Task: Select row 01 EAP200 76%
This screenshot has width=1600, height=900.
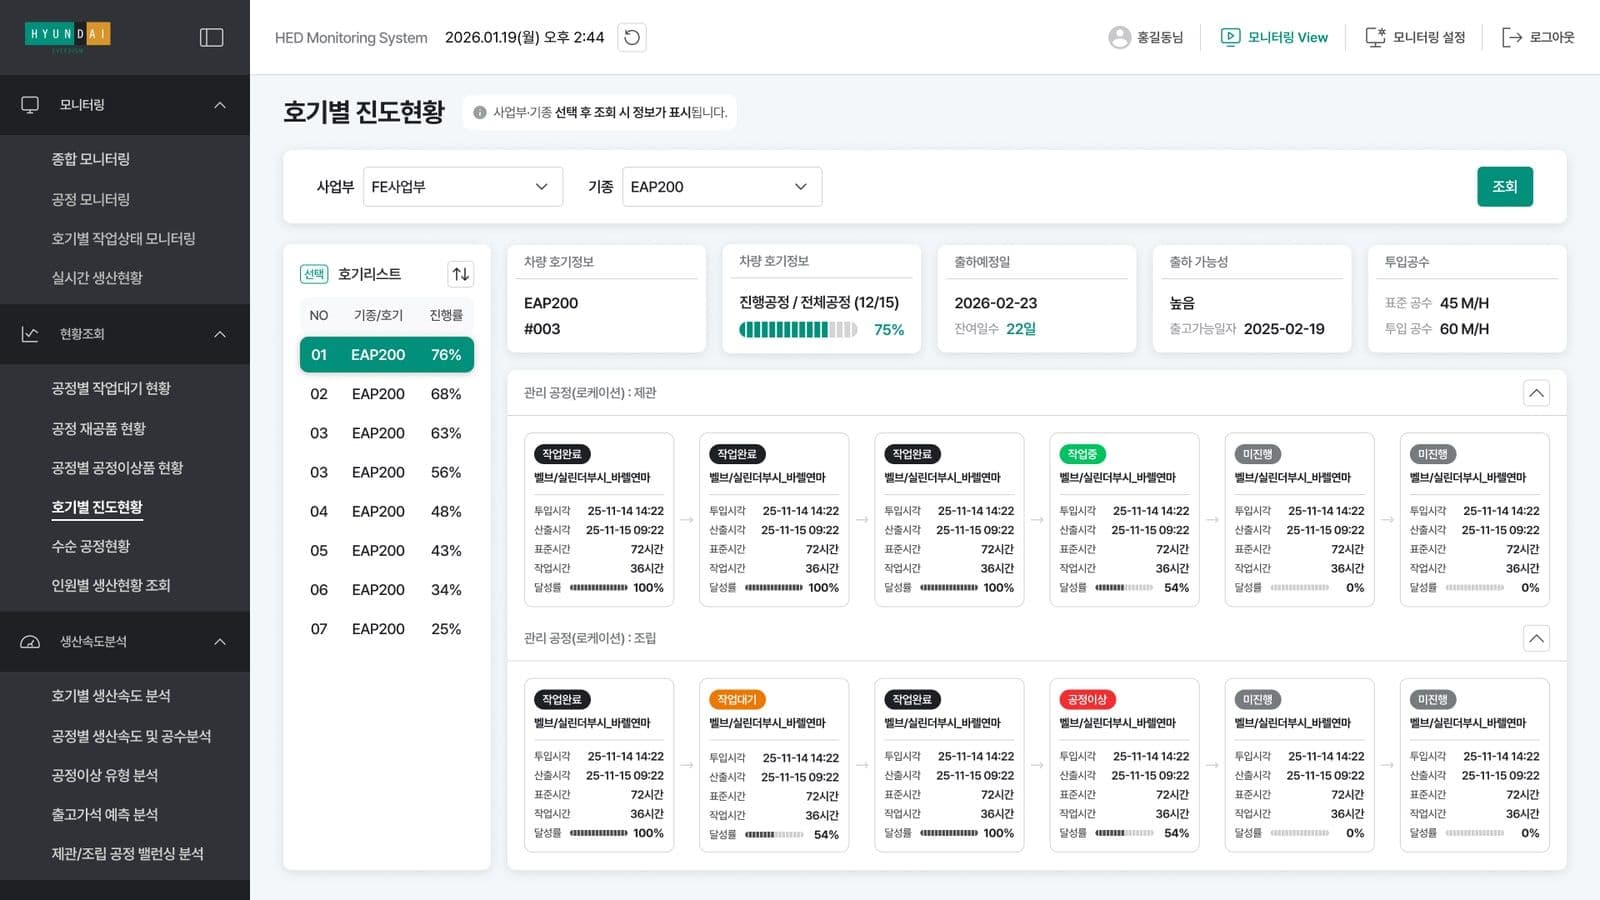Action: coord(387,355)
